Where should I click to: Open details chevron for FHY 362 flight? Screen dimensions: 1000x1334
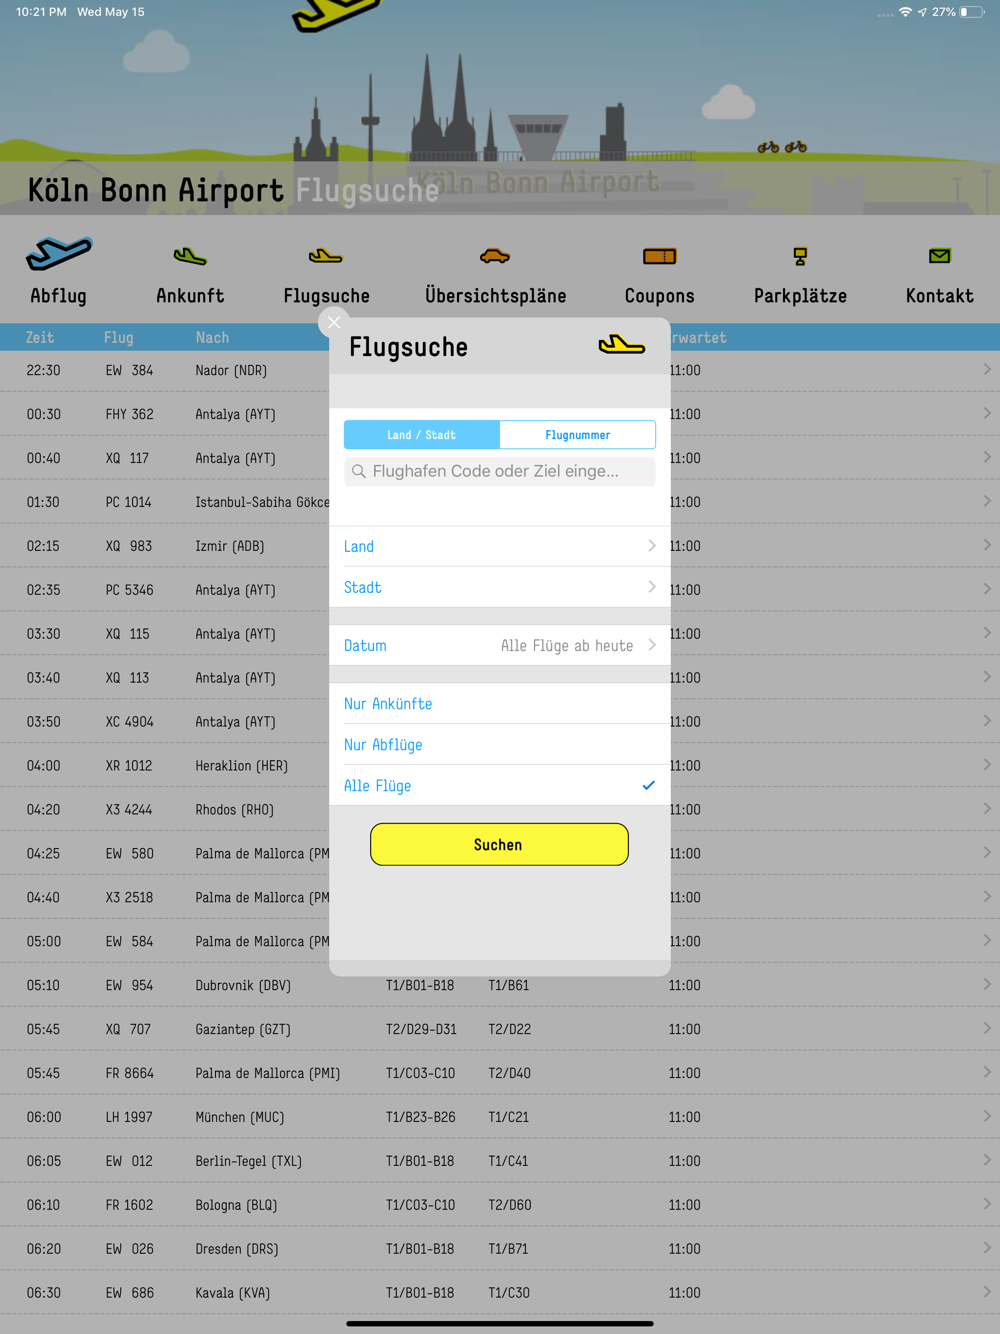987,414
